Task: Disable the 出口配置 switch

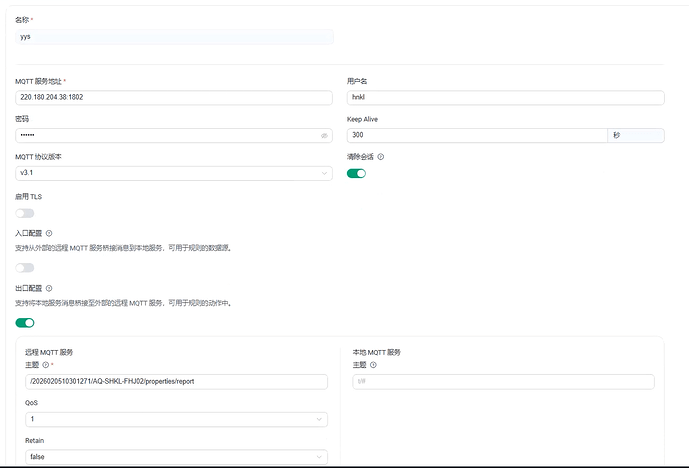Action: pos(25,323)
